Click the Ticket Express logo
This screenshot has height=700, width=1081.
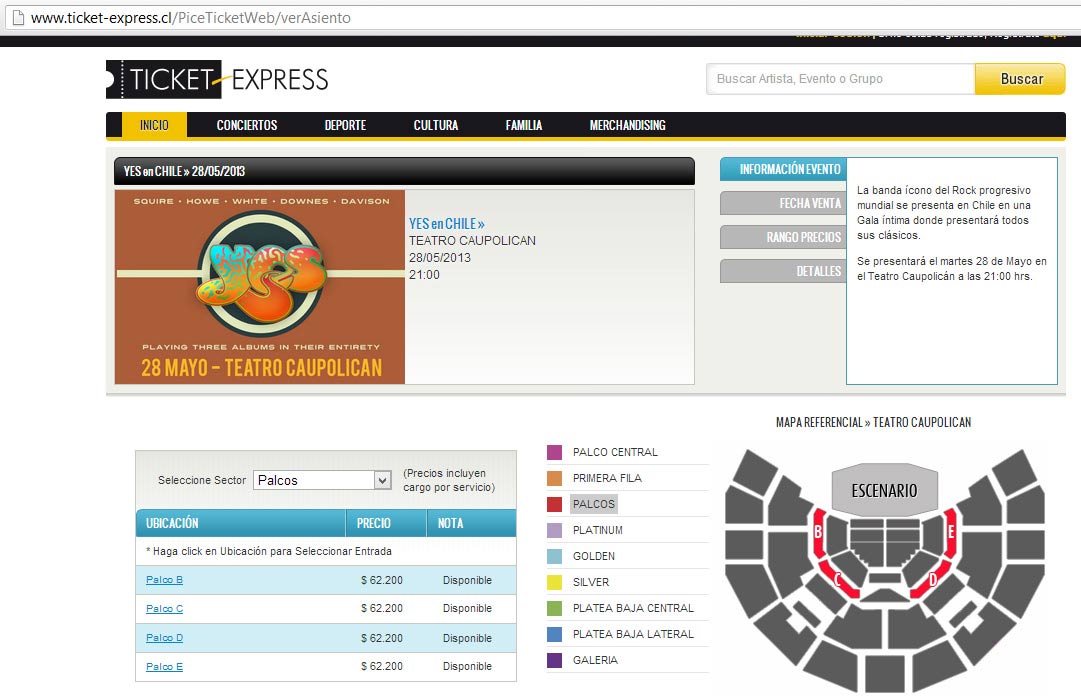click(218, 79)
